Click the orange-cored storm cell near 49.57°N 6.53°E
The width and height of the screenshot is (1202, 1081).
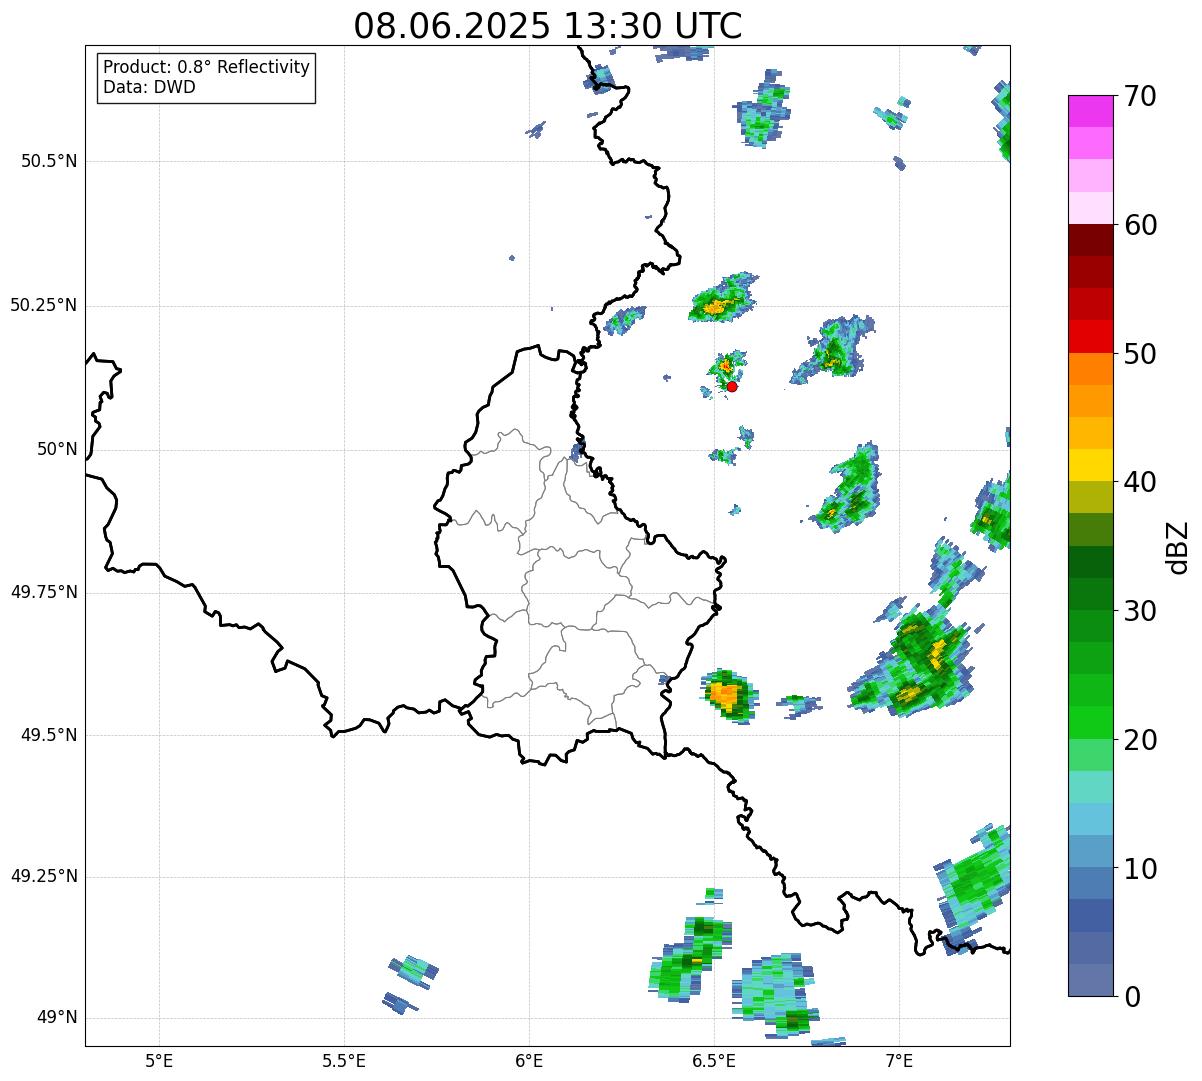tap(729, 694)
